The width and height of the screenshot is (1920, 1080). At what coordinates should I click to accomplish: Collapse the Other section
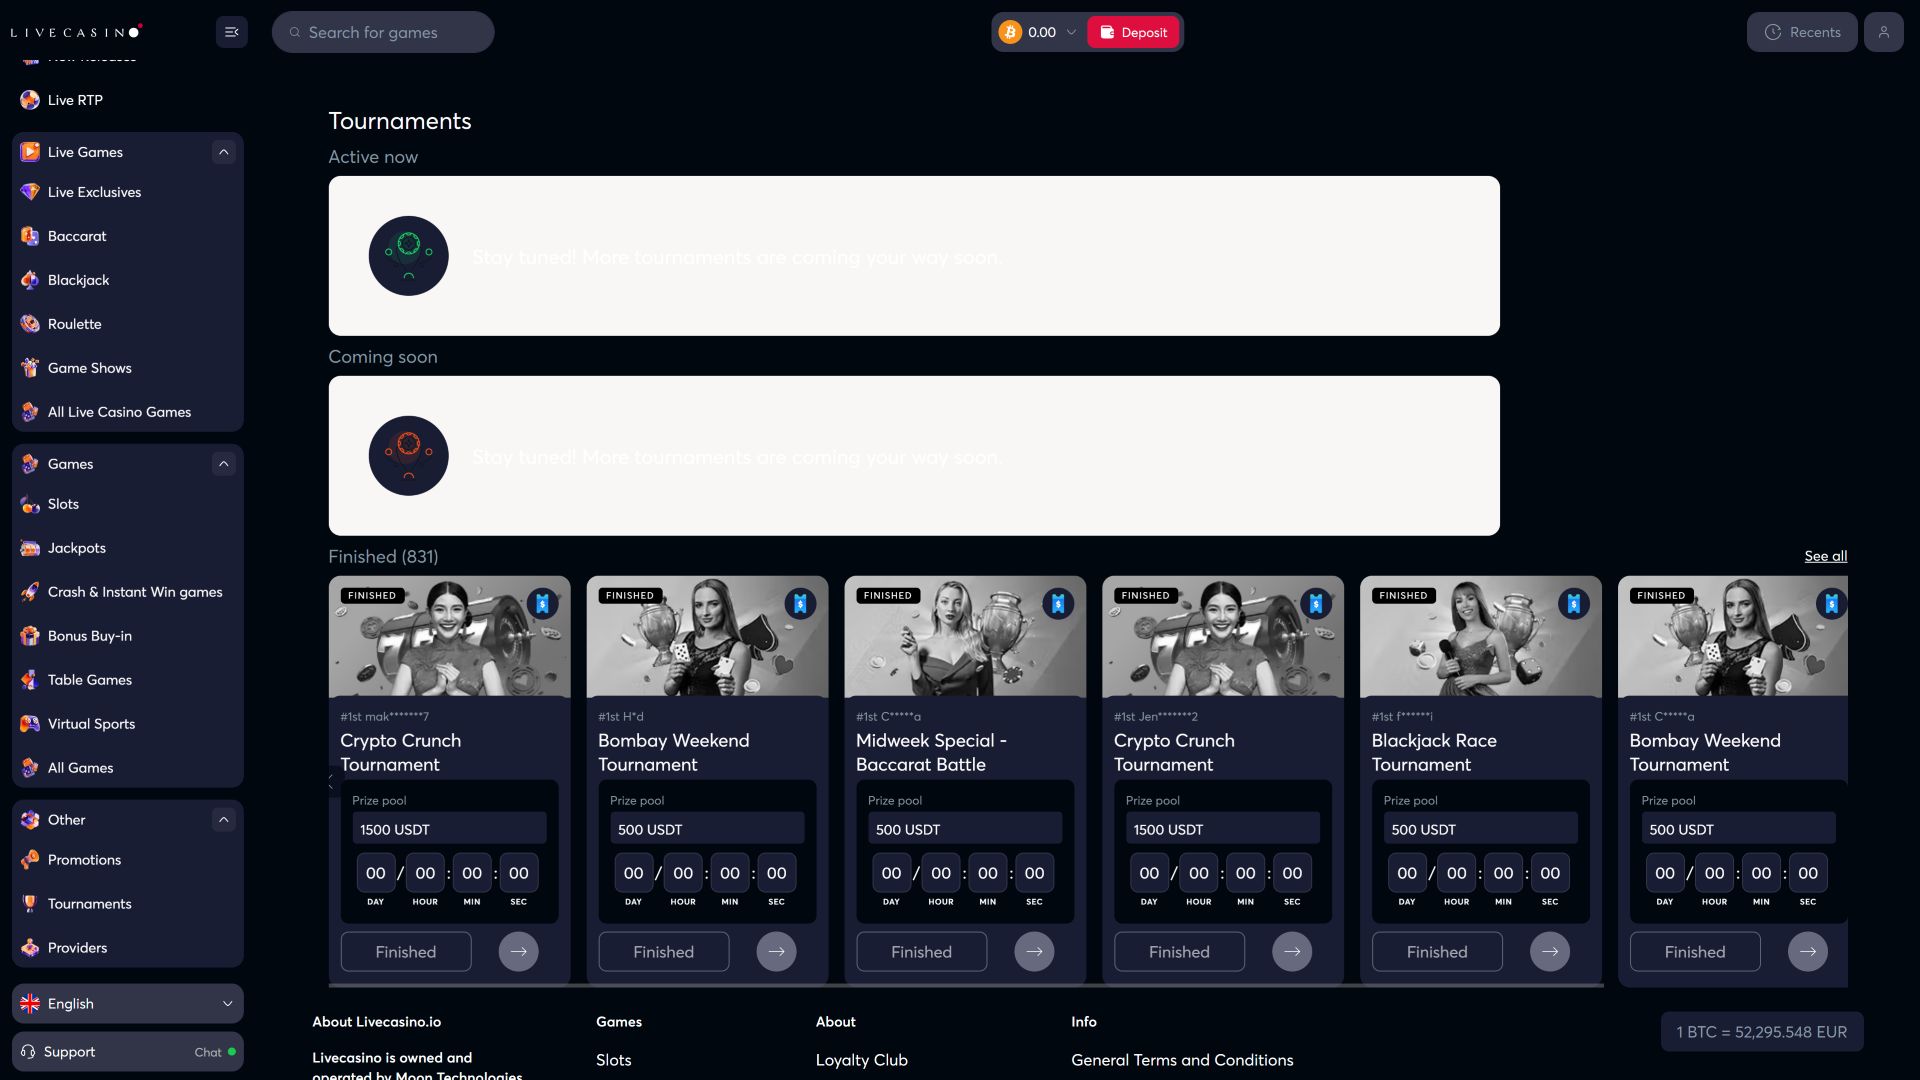224,820
